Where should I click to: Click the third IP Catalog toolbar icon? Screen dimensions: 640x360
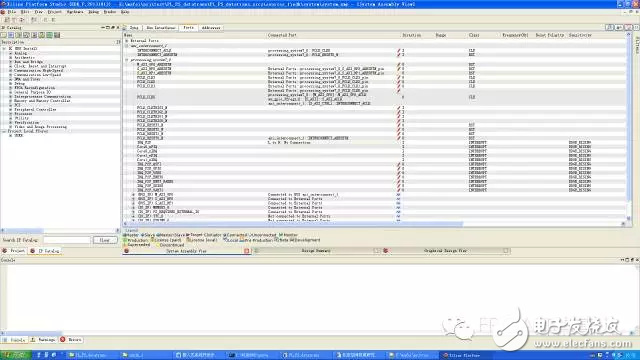pos(19,36)
